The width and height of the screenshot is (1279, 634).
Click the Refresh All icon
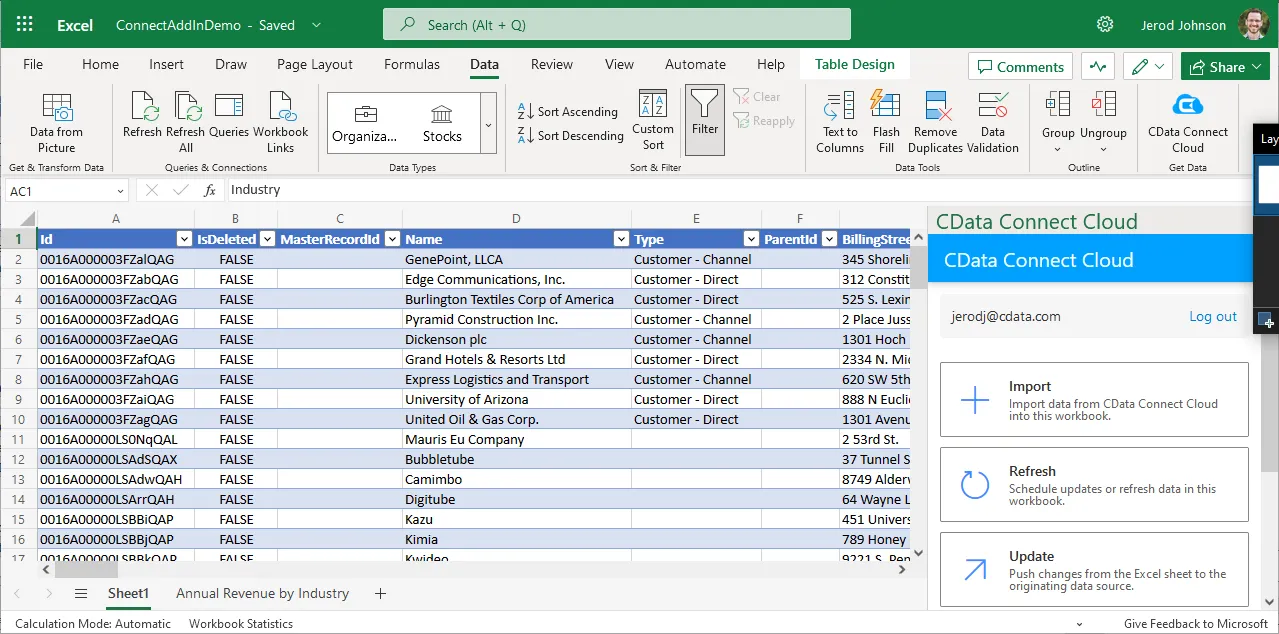[186, 119]
